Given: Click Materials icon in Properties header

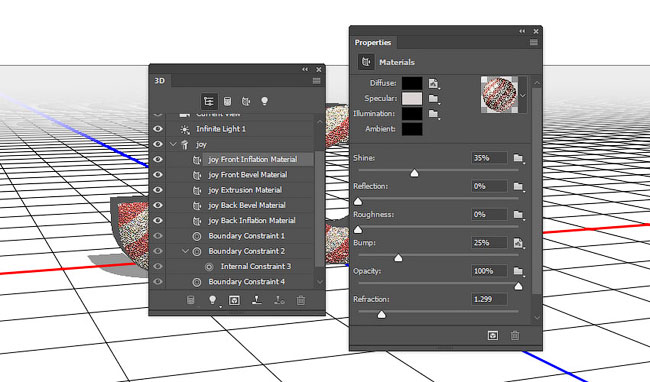Looking at the screenshot, I should tap(366, 62).
